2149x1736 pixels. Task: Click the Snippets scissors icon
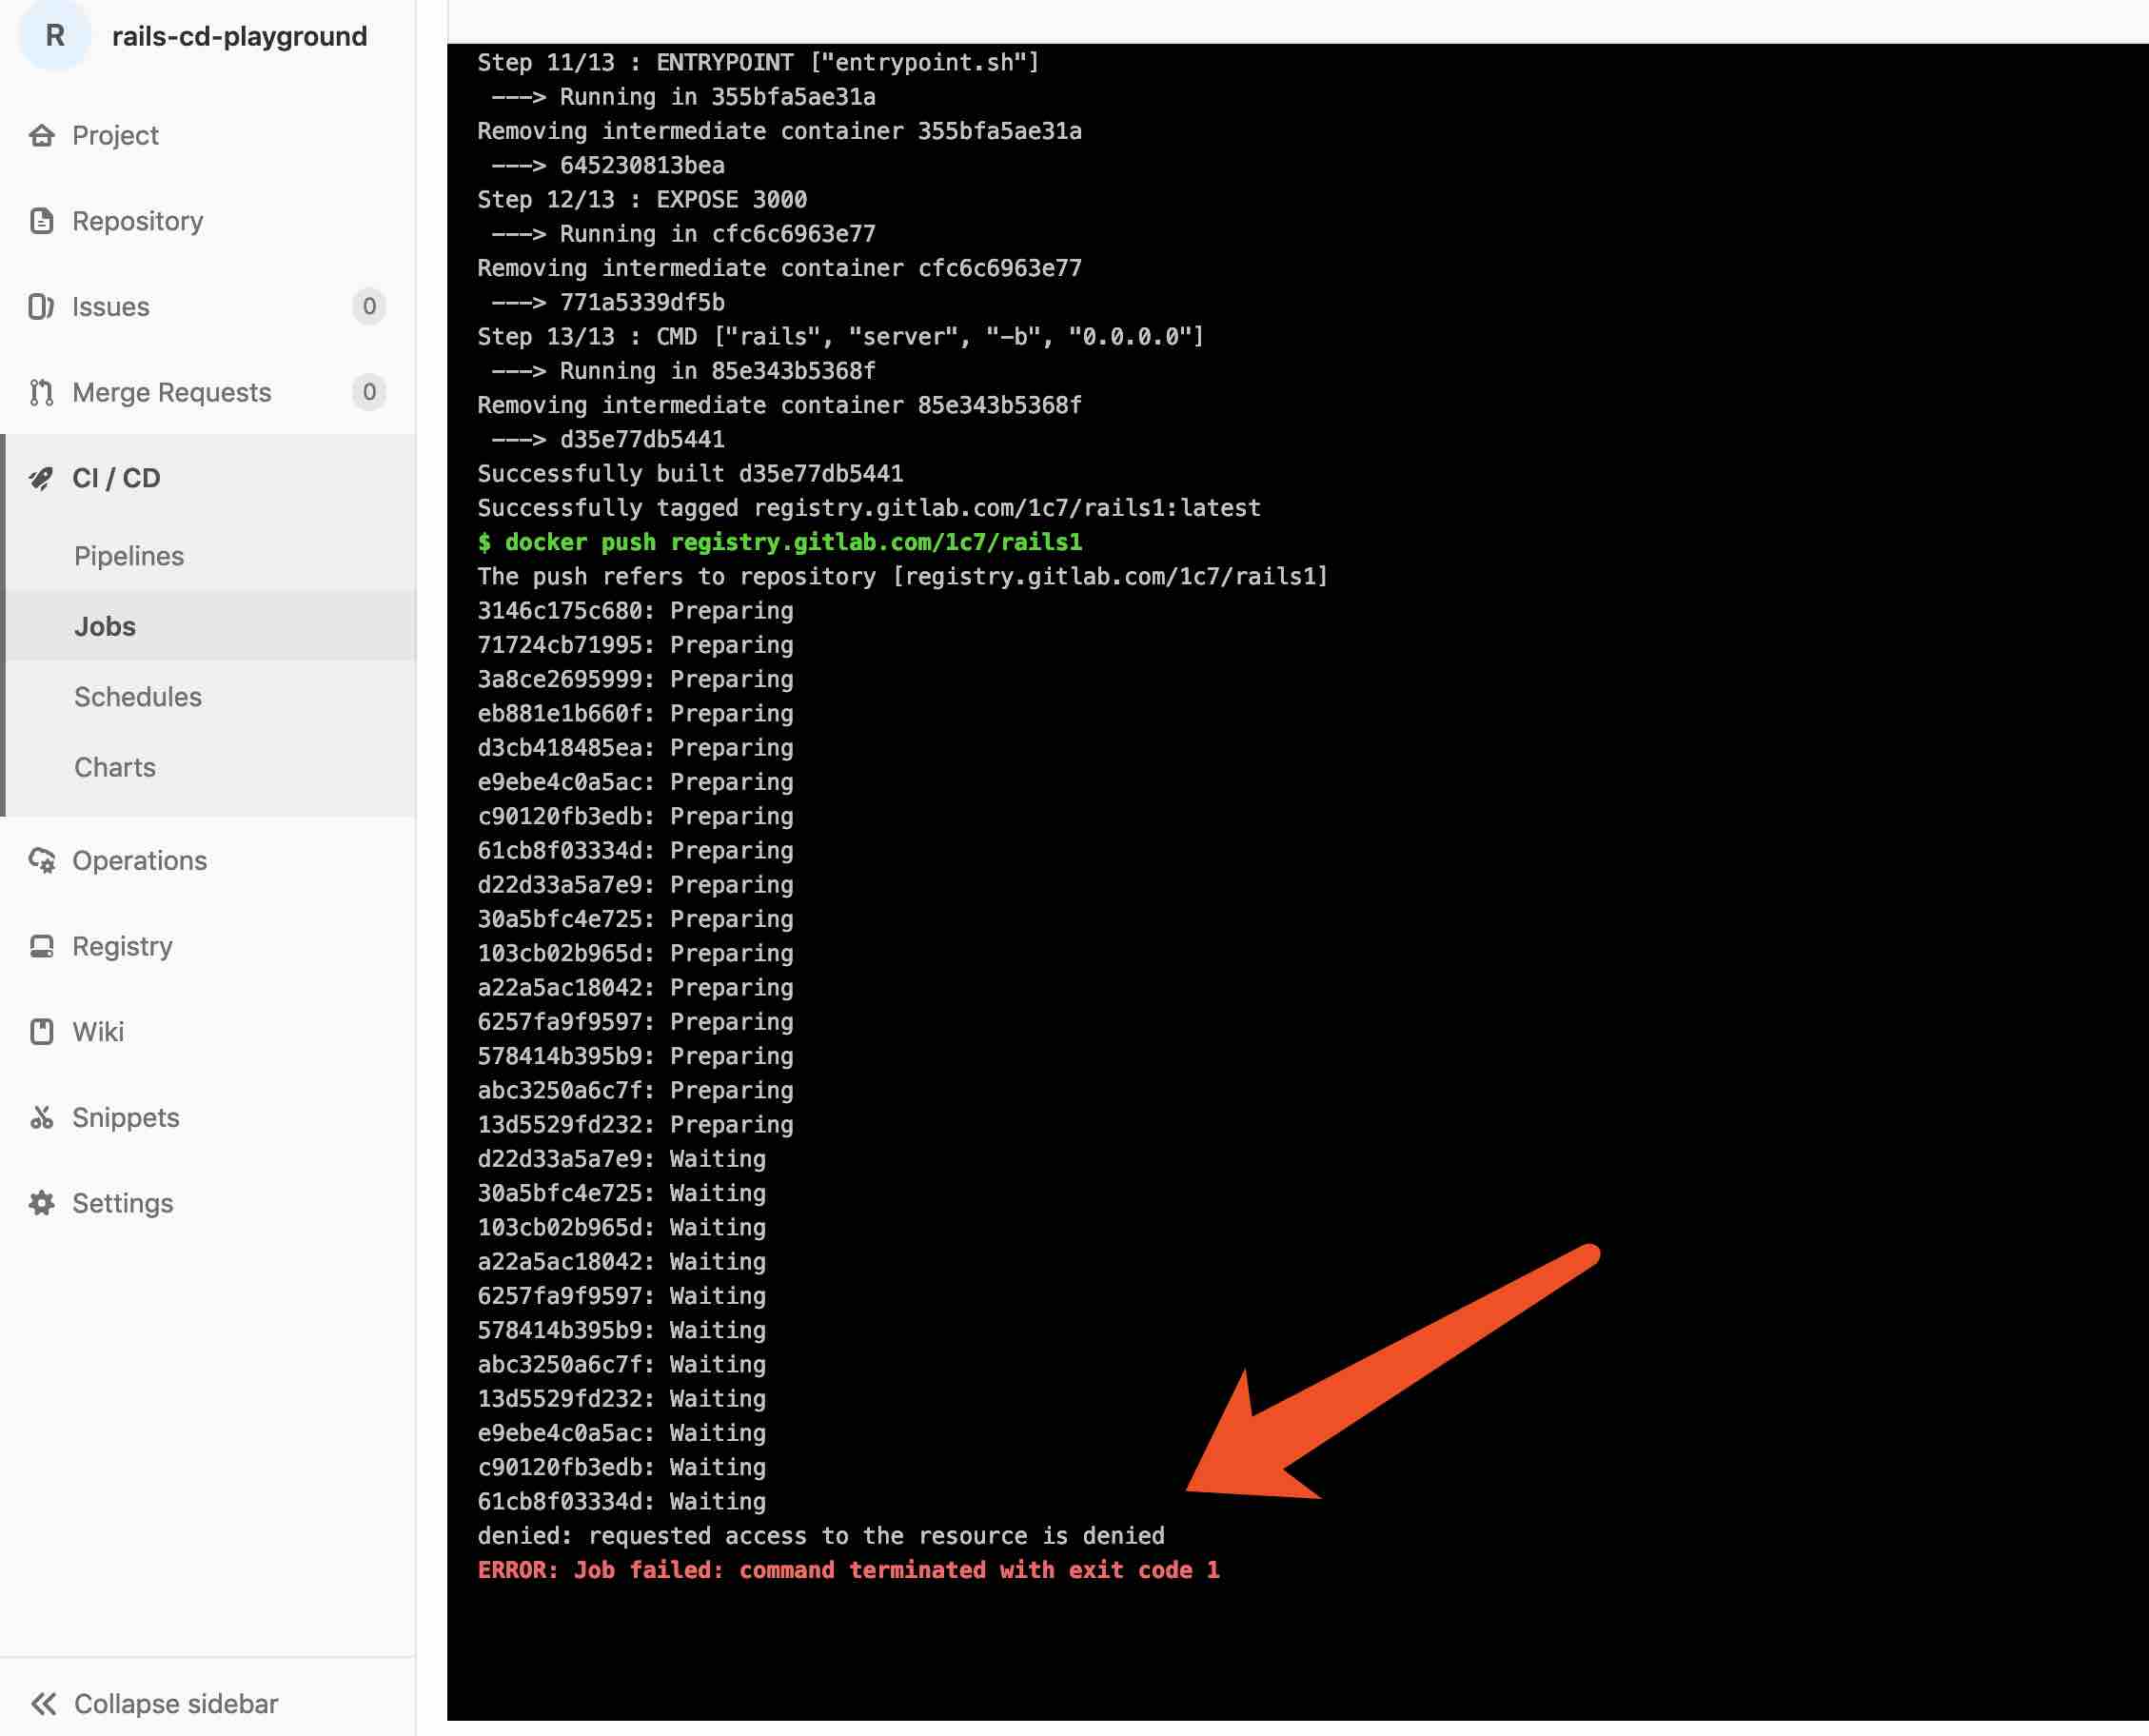41,1118
